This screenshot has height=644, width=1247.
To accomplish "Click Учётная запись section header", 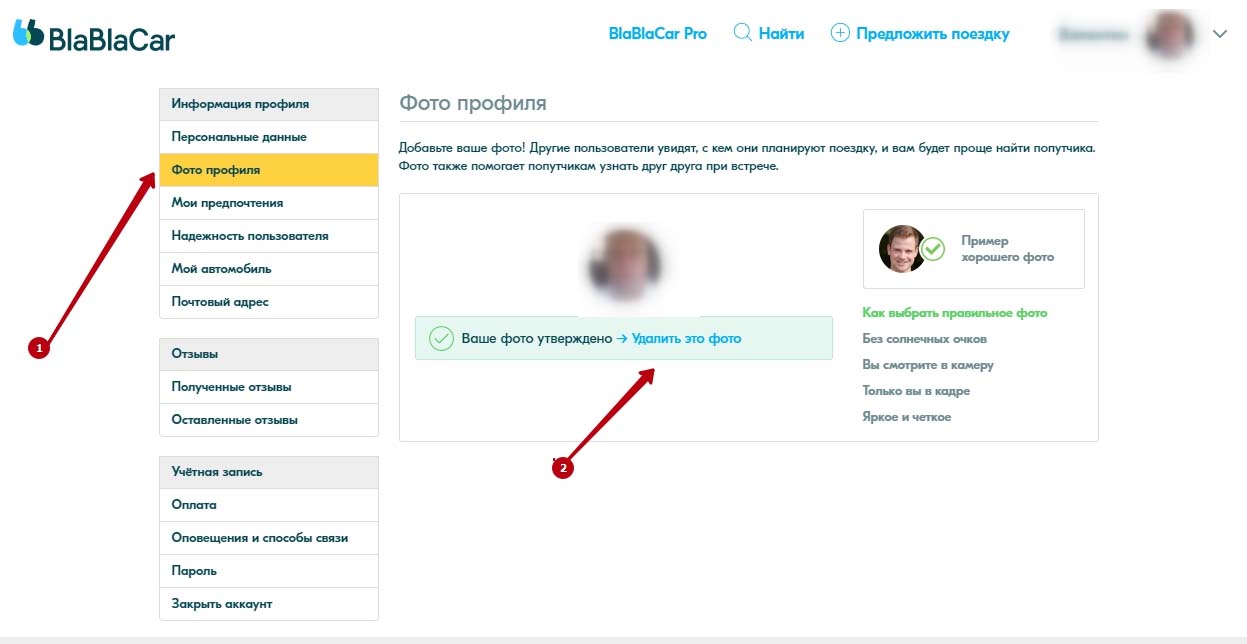I will click(x=269, y=472).
